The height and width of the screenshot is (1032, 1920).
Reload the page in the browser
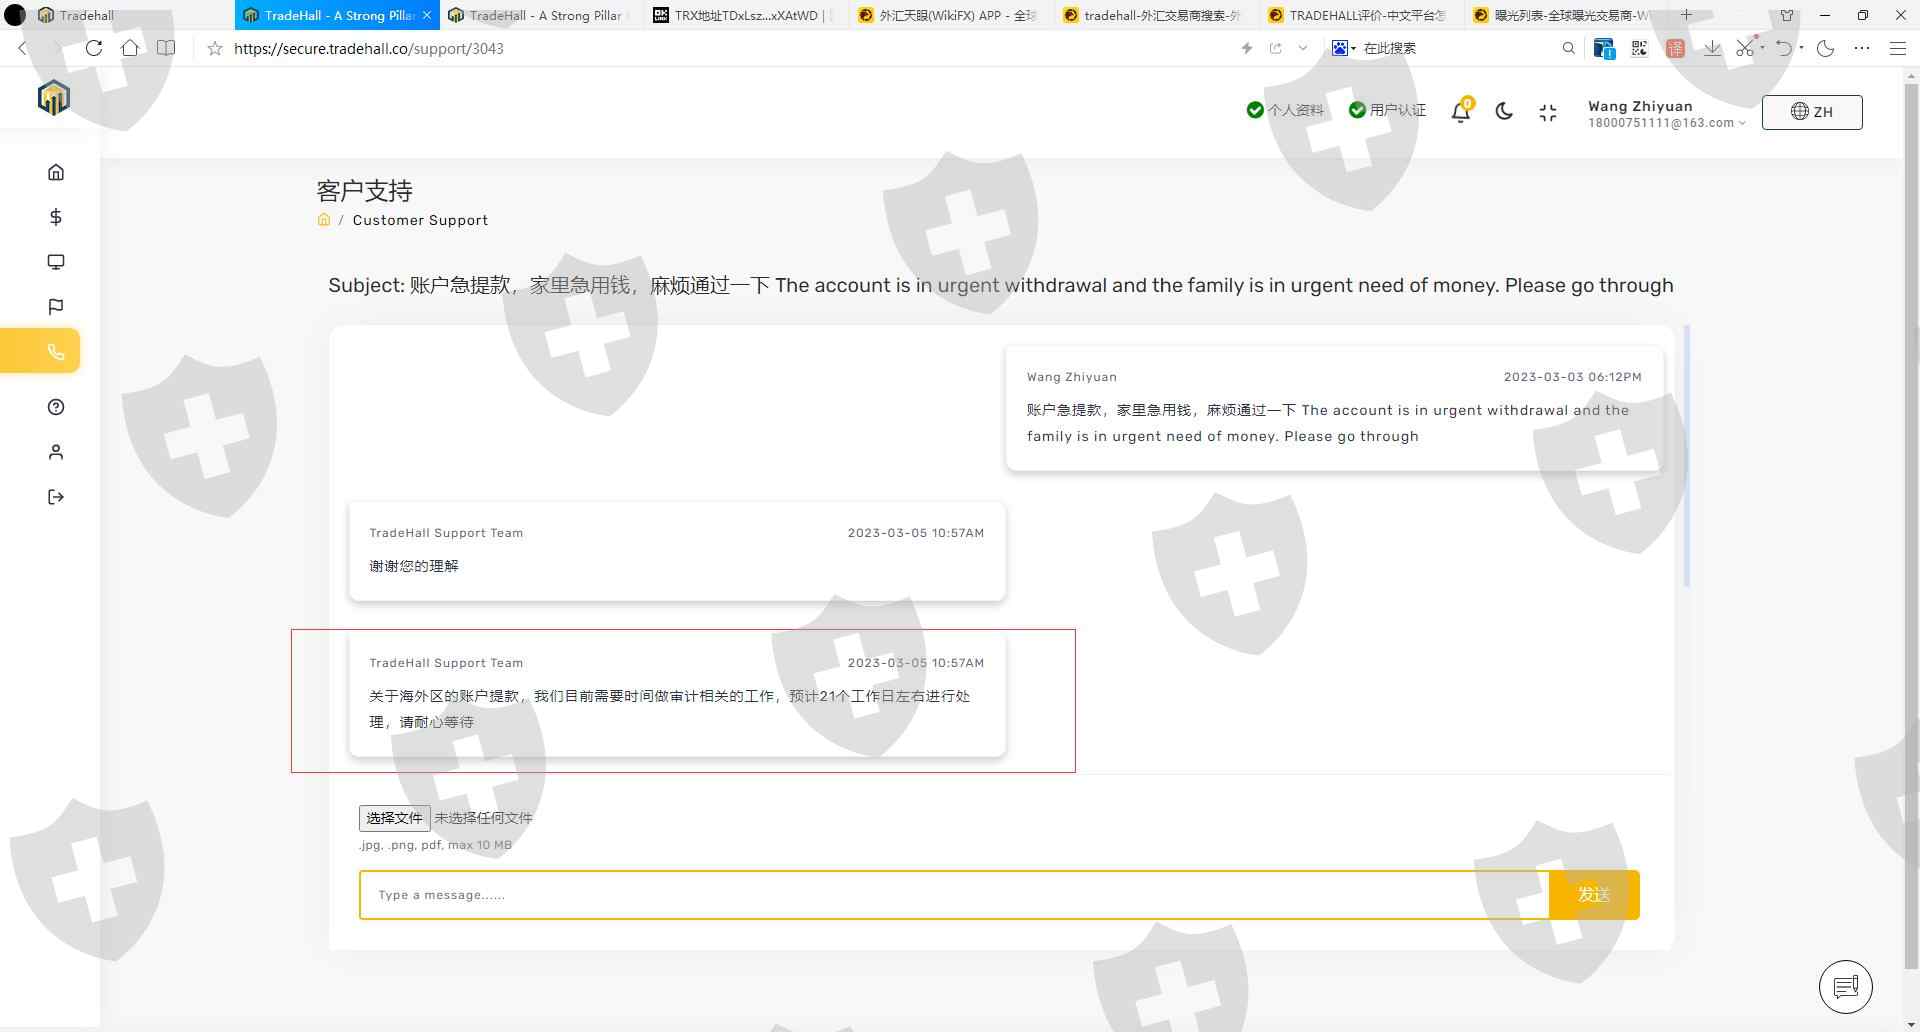pyautogui.click(x=94, y=48)
